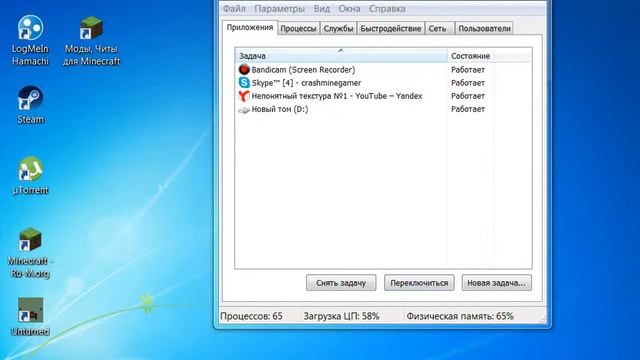Image resolution: width=640 pixels, height=360 pixels.
Task: Open the Вид menu
Action: tap(322, 9)
